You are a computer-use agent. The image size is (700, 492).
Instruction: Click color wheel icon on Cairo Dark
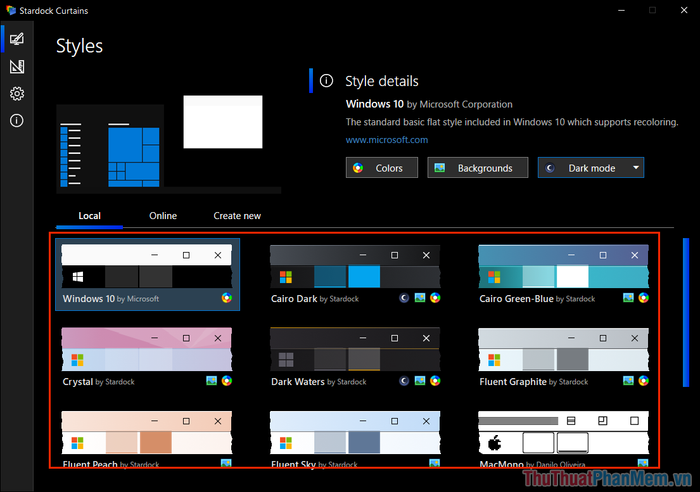435,298
